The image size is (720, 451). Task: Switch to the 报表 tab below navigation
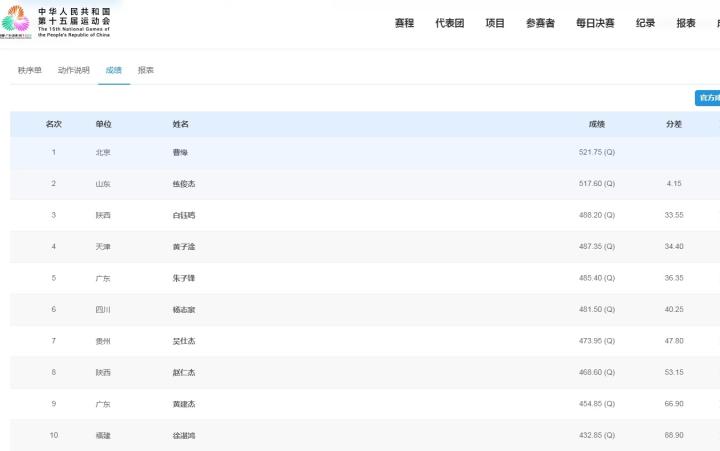tap(146, 70)
